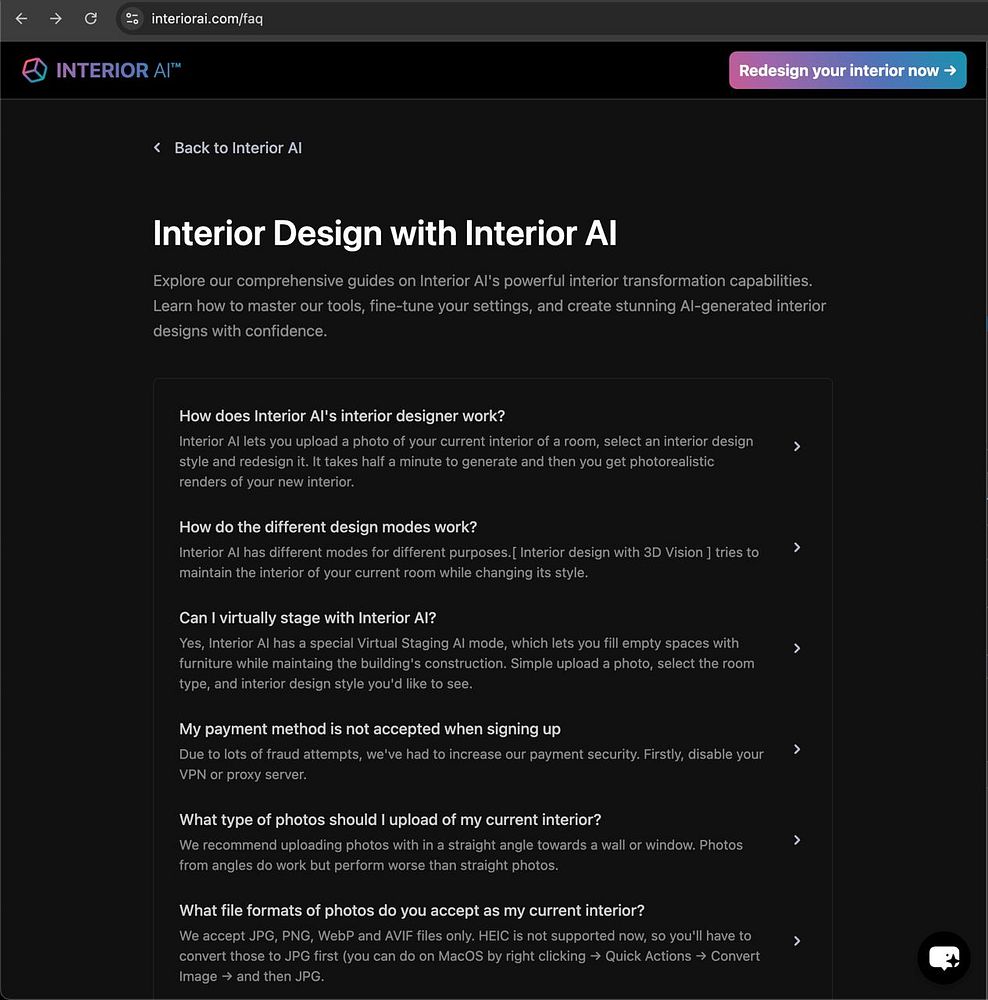This screenshot has width=988, height=1000.
Task: Expand the virtual staging question chevron
Action: point(797,648)
